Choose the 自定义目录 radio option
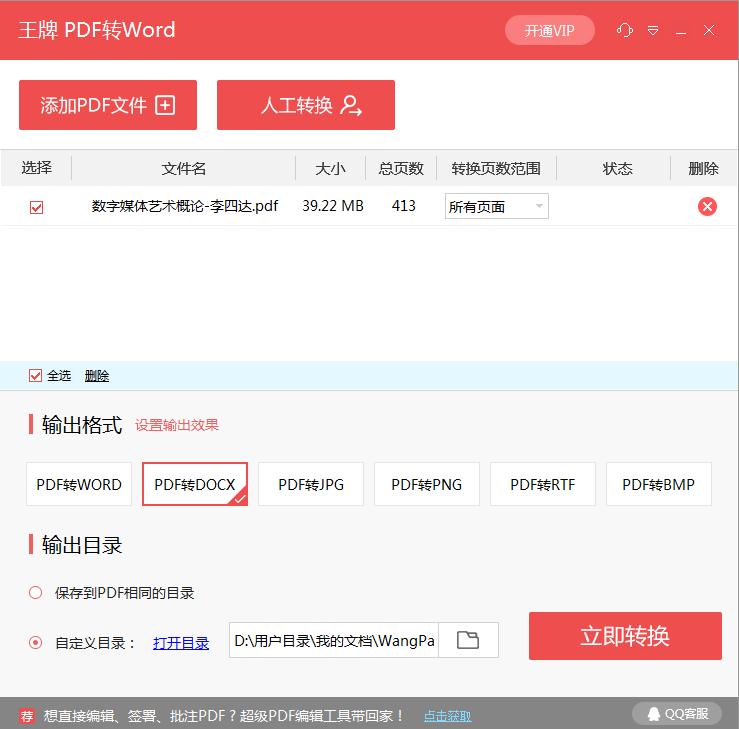The height and width of the screenshot is (729, 739). pyautogui.click(x=35, y=642)
